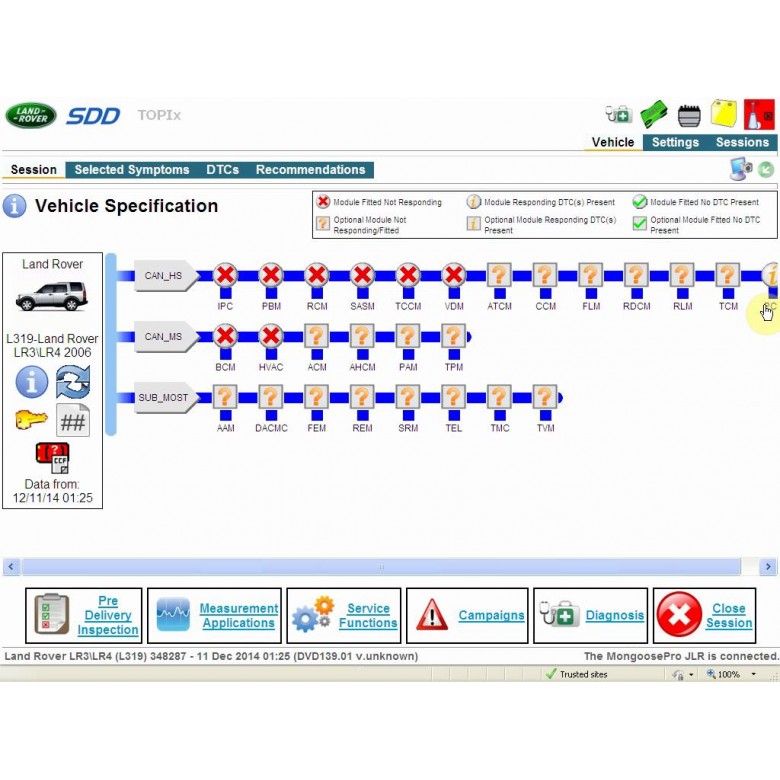This screenshot has height=780, width=780.
Task: Click the Land Rover vehicle thumbnail image
Action: [x=52, y=295]
